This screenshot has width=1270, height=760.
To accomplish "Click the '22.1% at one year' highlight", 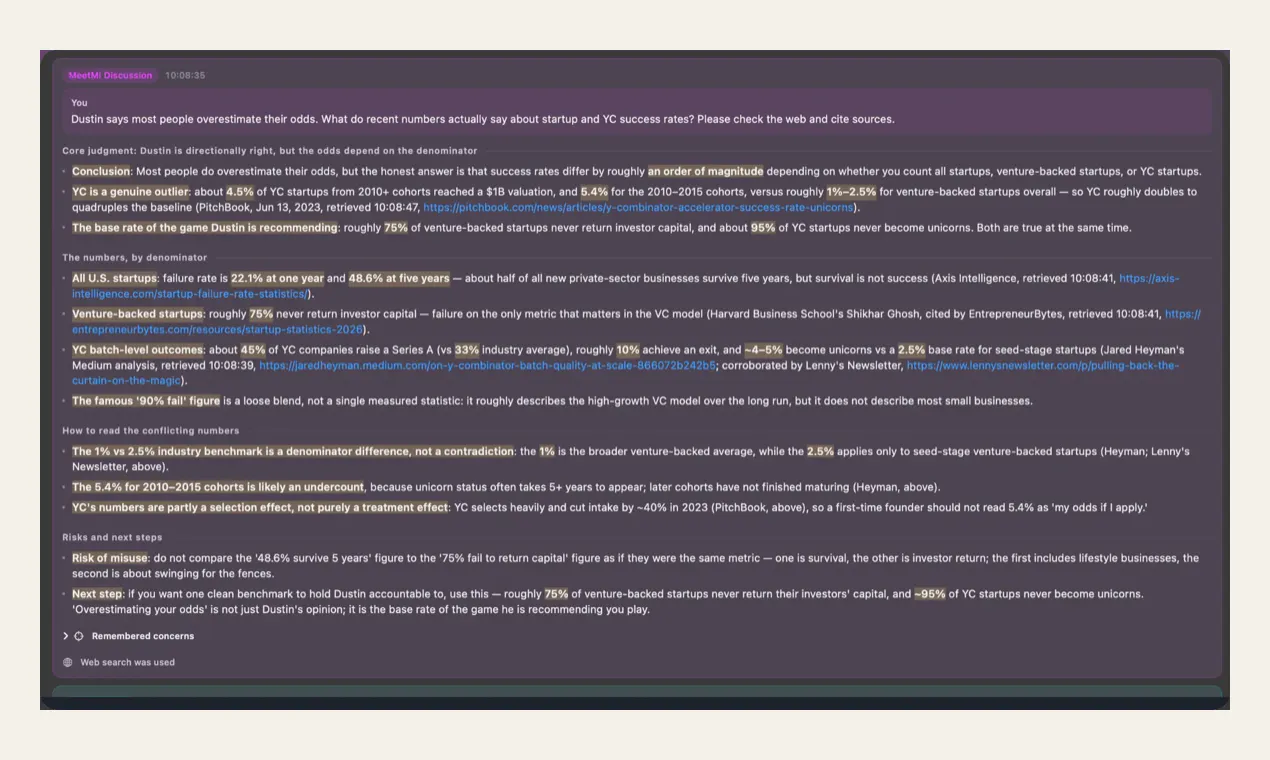I will [277, 279].
